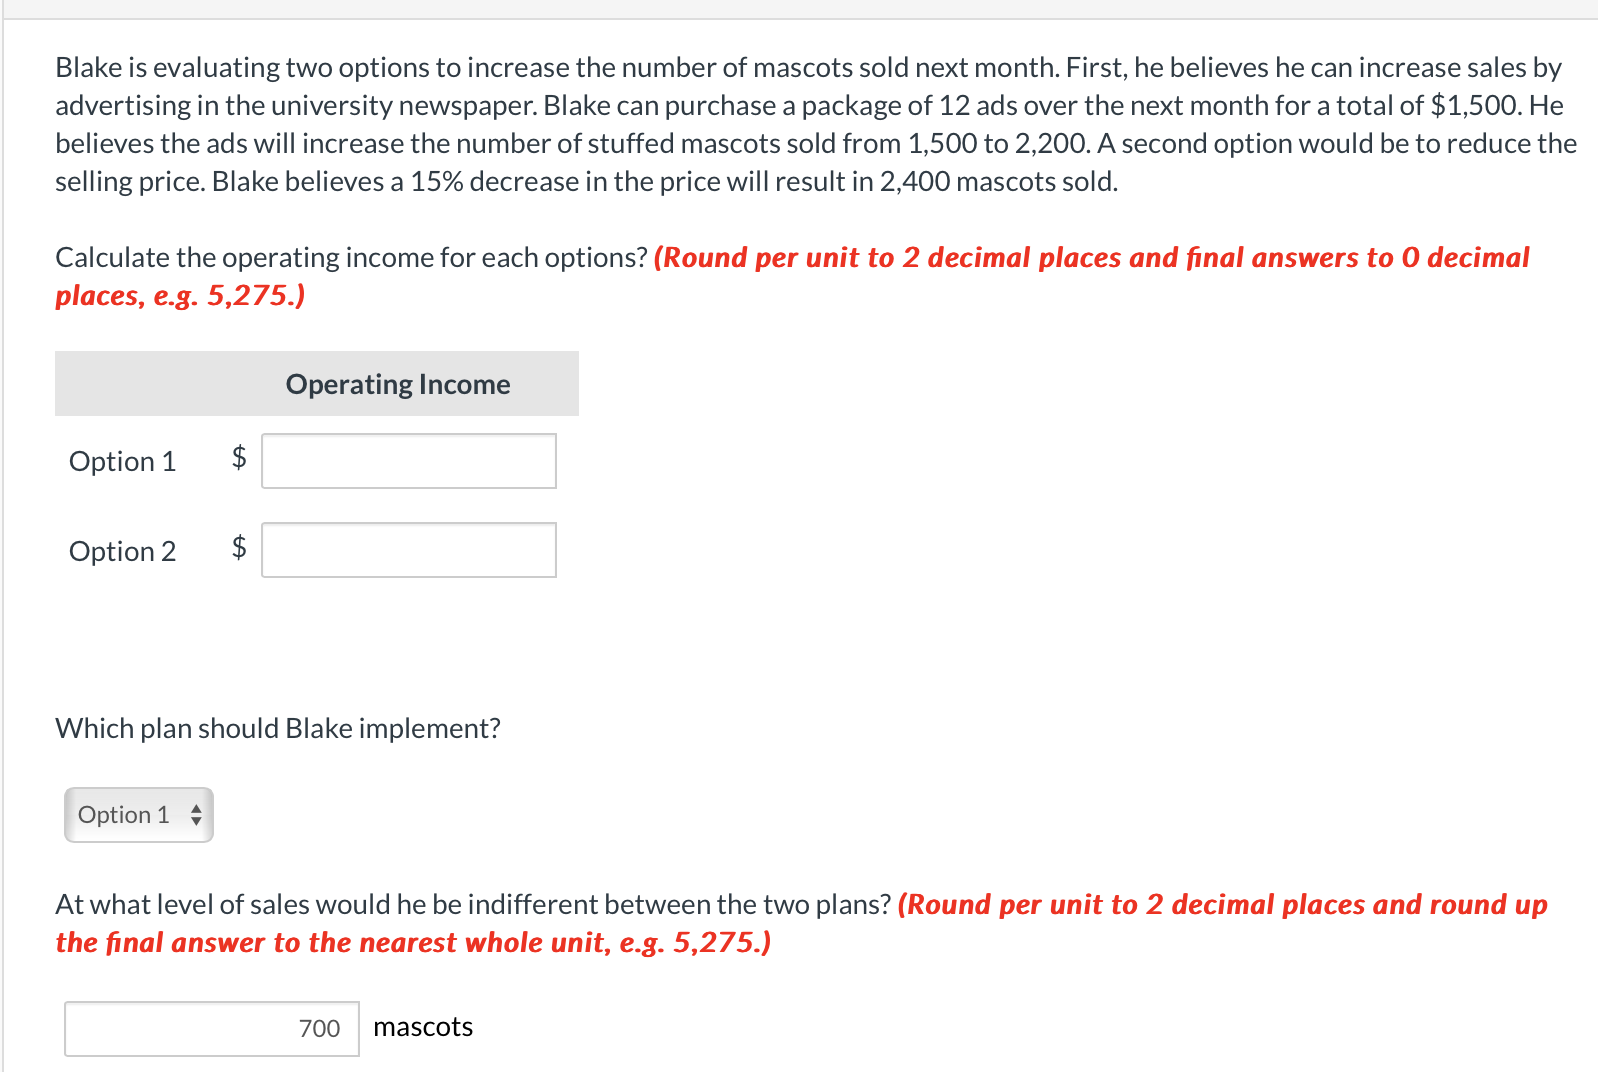Click the dollar sign beside Option 1

click(238, 460)
